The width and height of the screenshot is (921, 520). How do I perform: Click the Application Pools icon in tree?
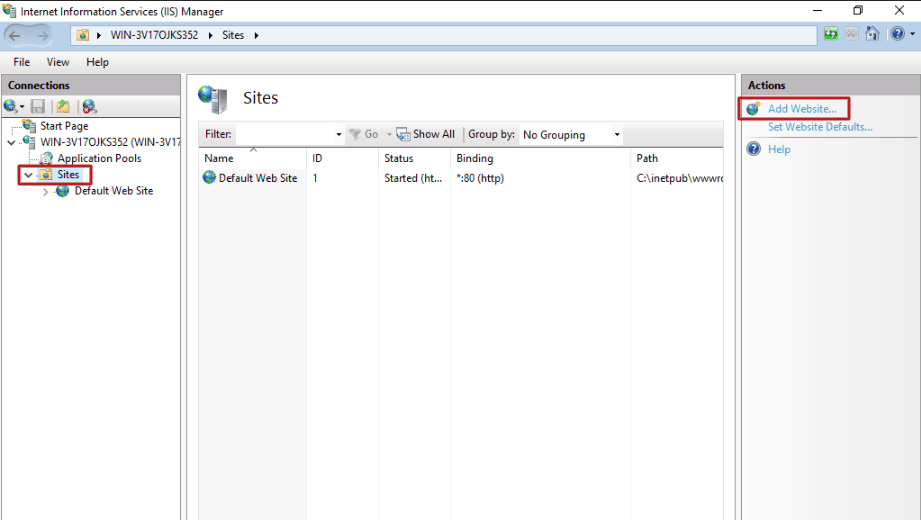[46, 158]
